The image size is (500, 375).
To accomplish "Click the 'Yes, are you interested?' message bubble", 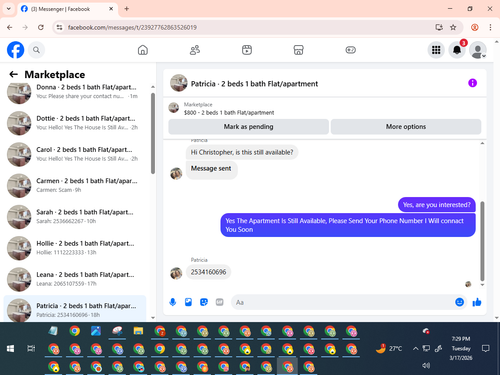I will 437,205.
